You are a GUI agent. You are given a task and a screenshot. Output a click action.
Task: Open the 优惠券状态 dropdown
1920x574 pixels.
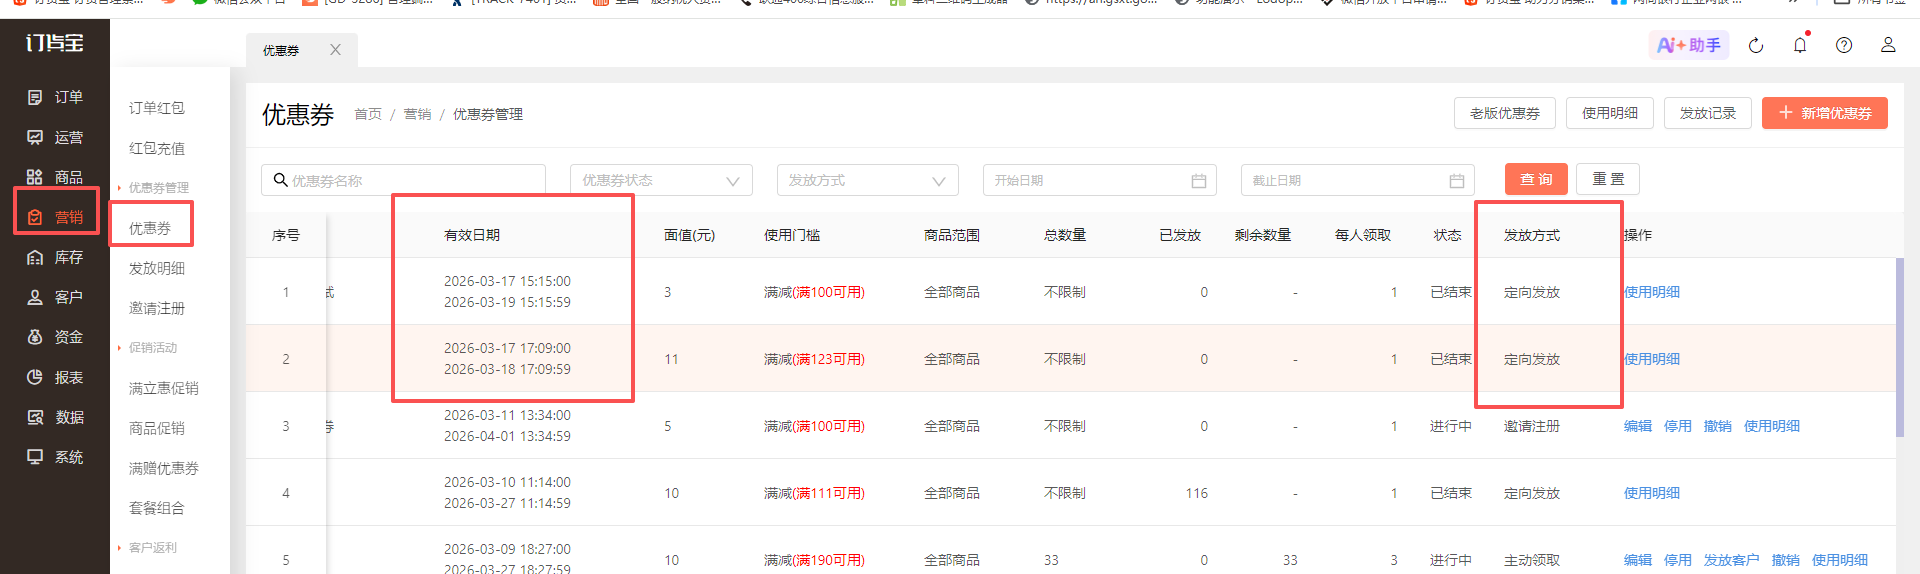(661, 180)
